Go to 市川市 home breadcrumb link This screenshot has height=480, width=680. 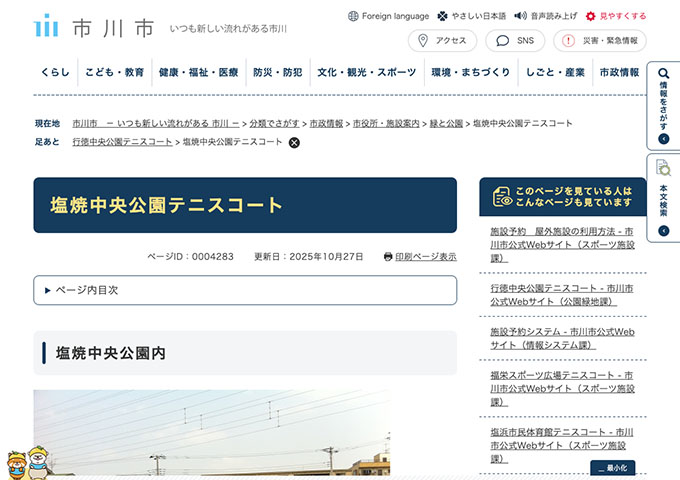point(156,124)
